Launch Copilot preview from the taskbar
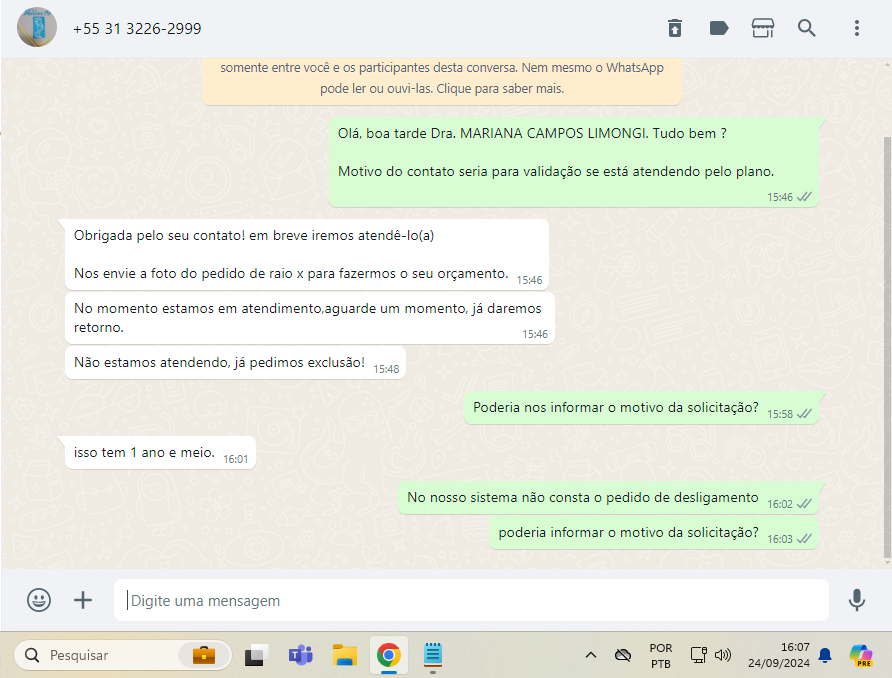This screenshot has width=892, height=678. pos(861,655)
